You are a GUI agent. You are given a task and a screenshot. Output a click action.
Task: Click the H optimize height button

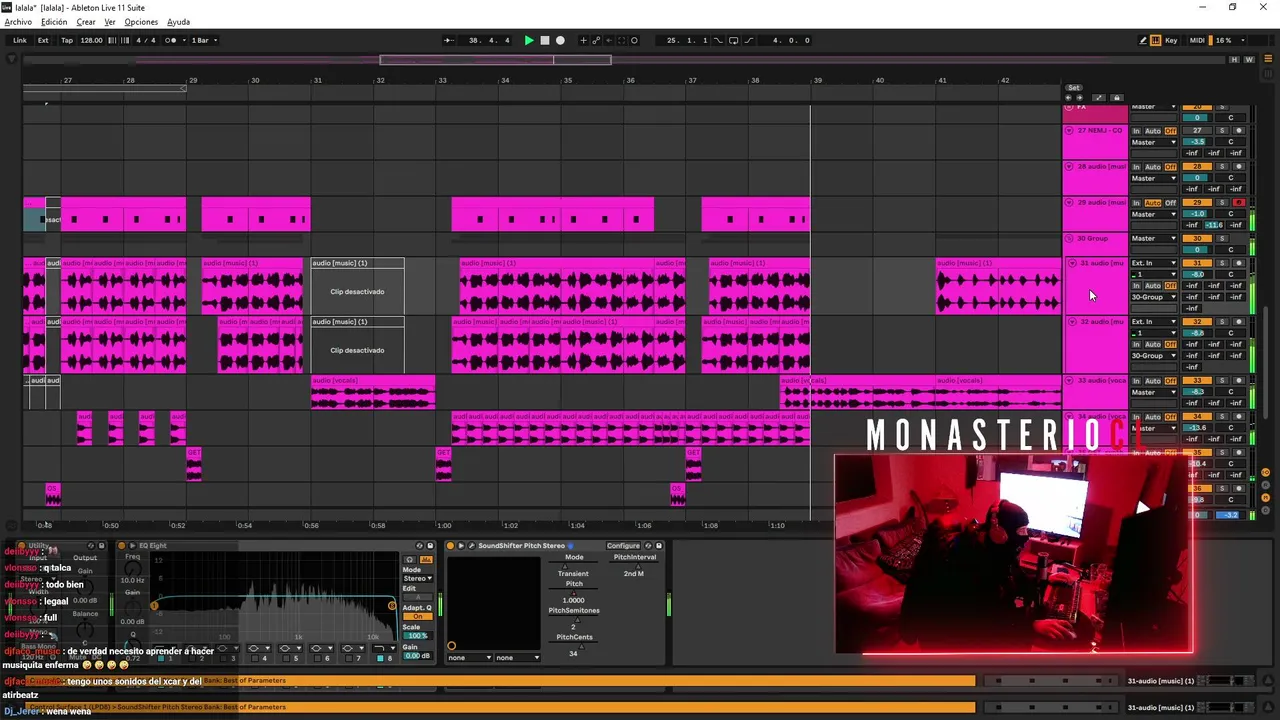coord(1235,60)
